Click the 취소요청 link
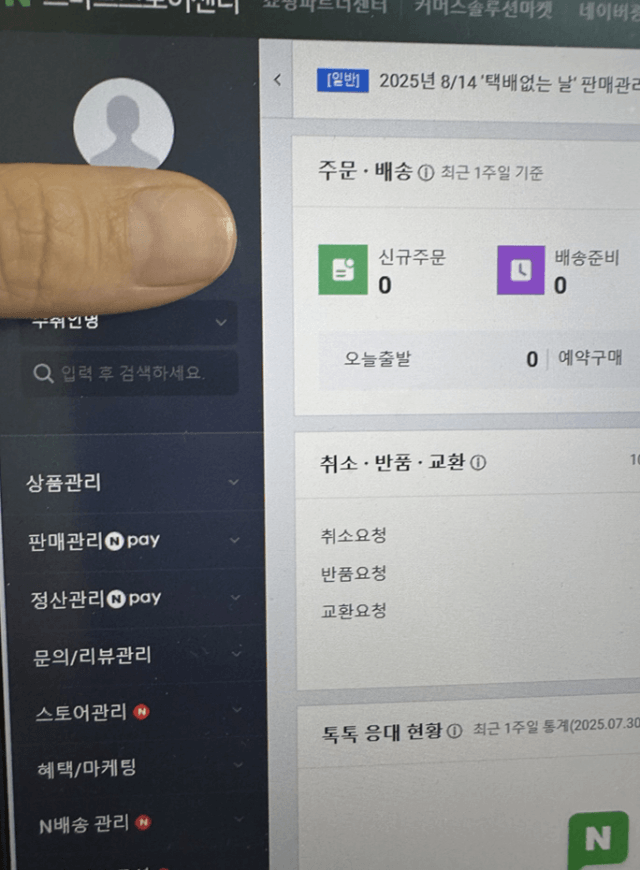Screen dimensions: 640x870 coord(354,535)
